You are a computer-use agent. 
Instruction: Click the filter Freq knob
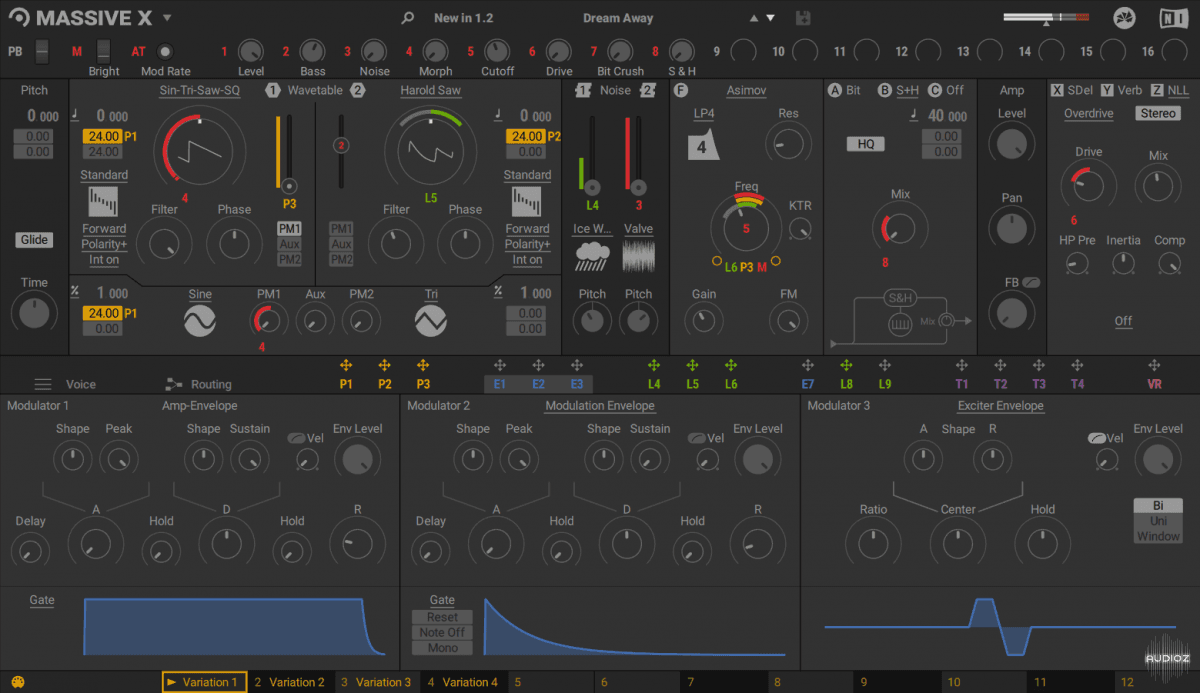(x=746, y=229)
